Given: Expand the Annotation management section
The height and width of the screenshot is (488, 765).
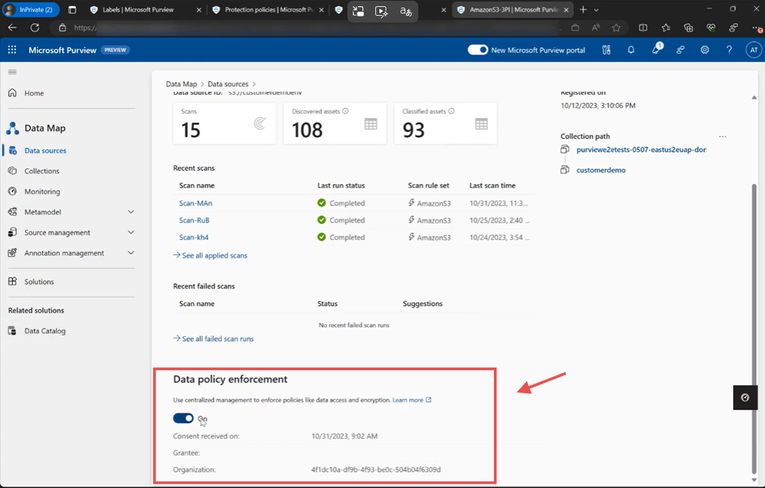Looking at the screenshot, I should [x=131, y=253].
